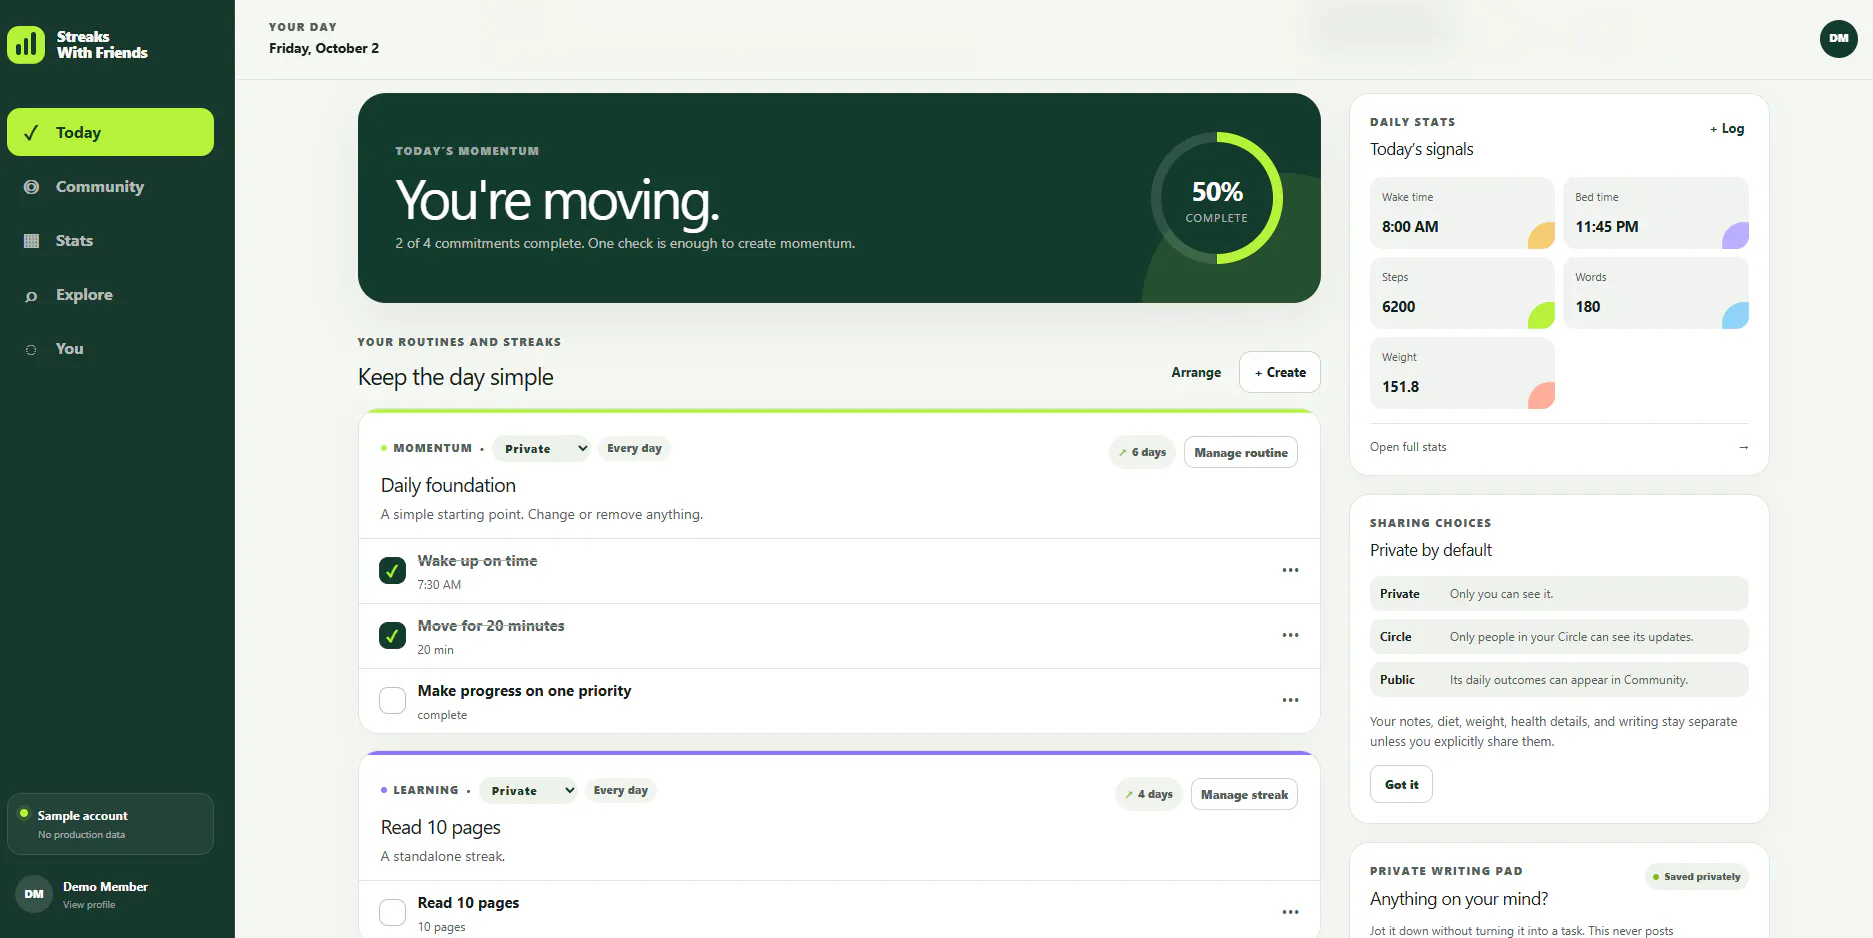Click the 4 days streak badge

[x=1149, y=794]
